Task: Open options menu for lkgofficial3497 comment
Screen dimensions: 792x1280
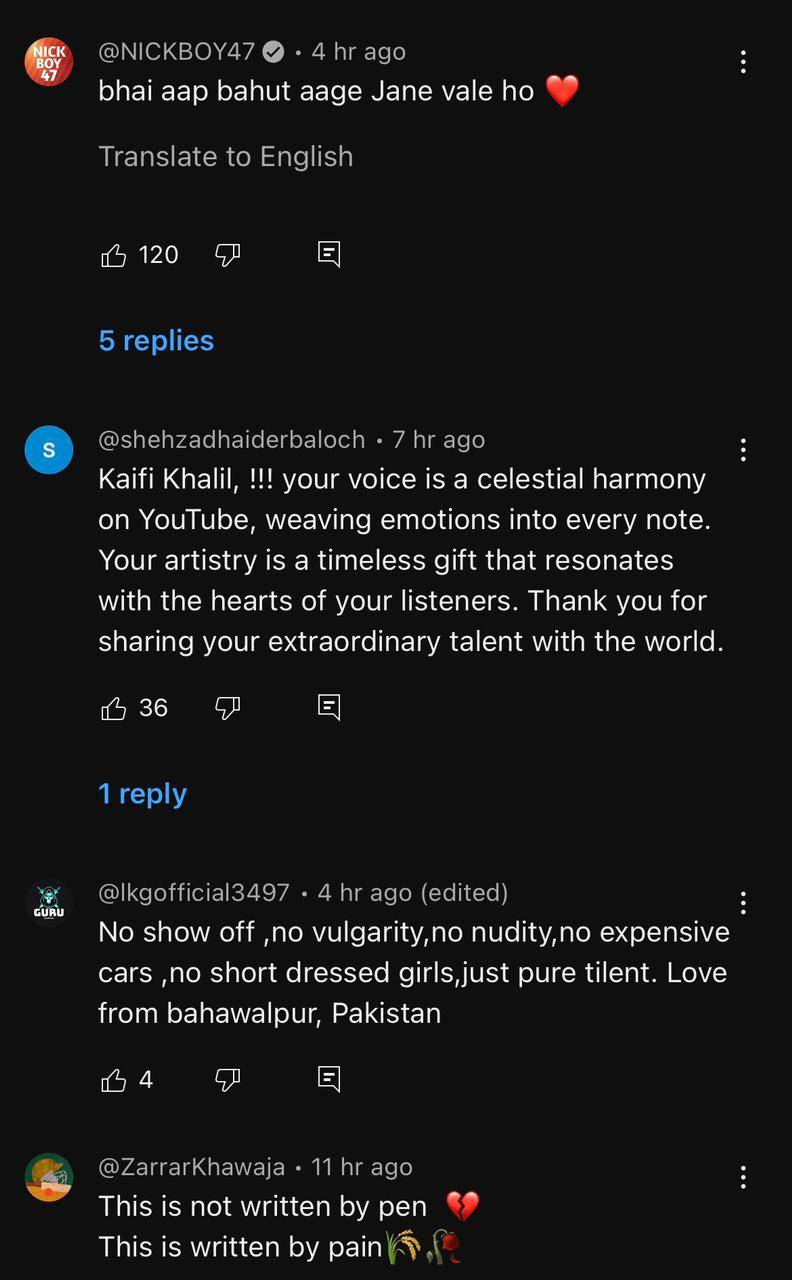Action: click(x=743, y=903)
